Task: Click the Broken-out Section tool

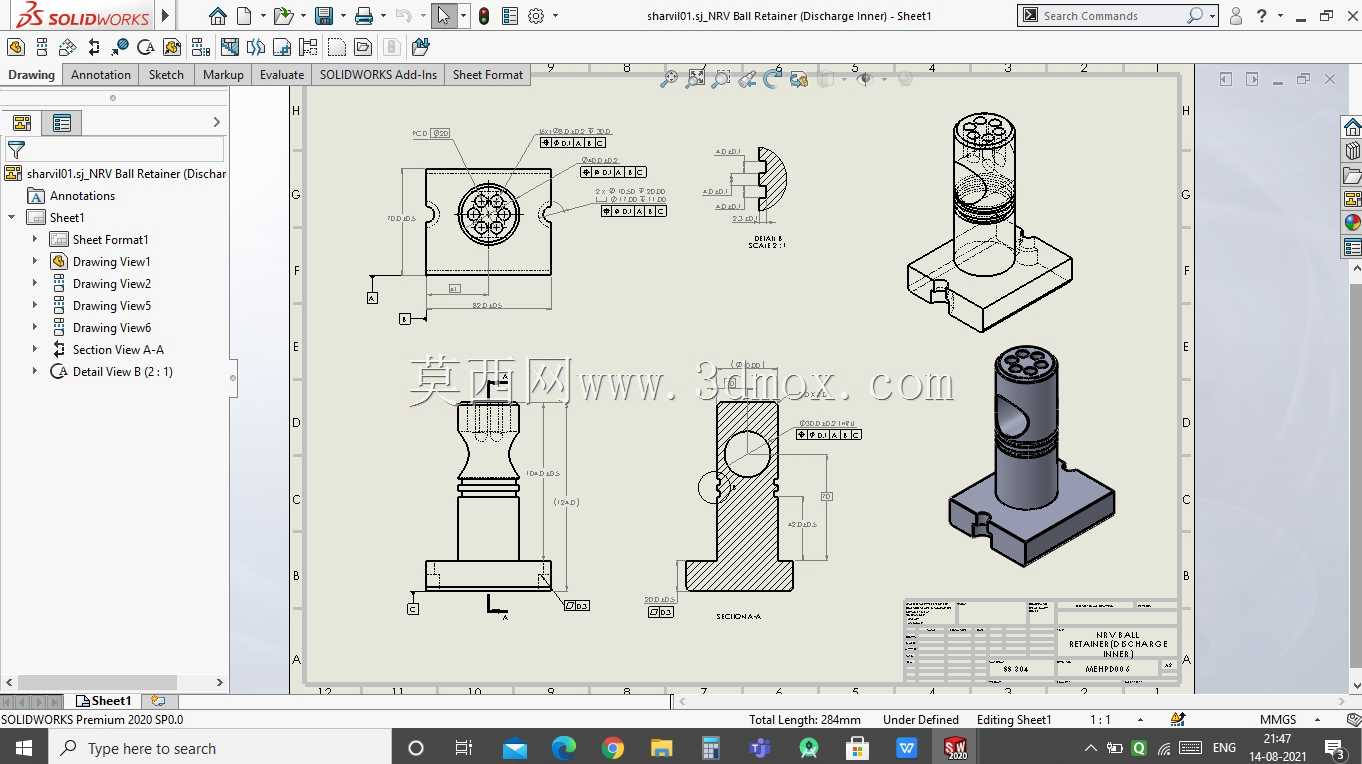Action: 230,47
